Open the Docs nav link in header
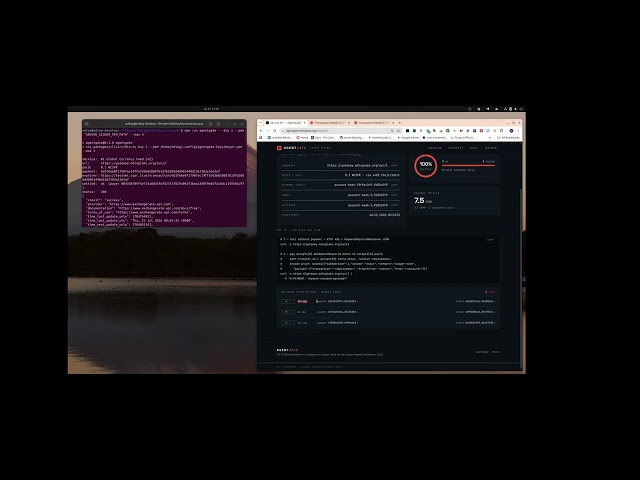This screenshot has height=480, width=640. tap(473, 148)
